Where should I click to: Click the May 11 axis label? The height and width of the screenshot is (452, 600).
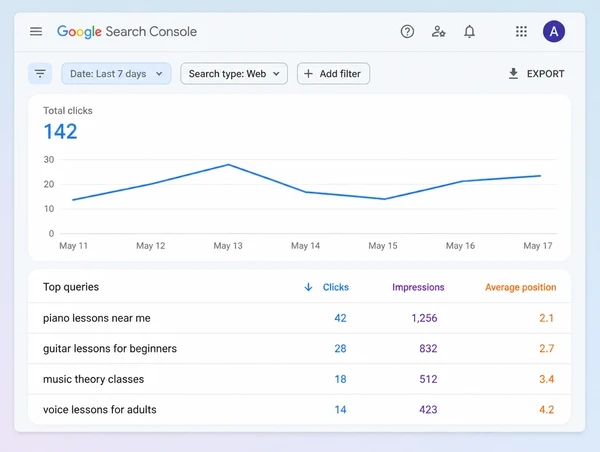(73, 246)
